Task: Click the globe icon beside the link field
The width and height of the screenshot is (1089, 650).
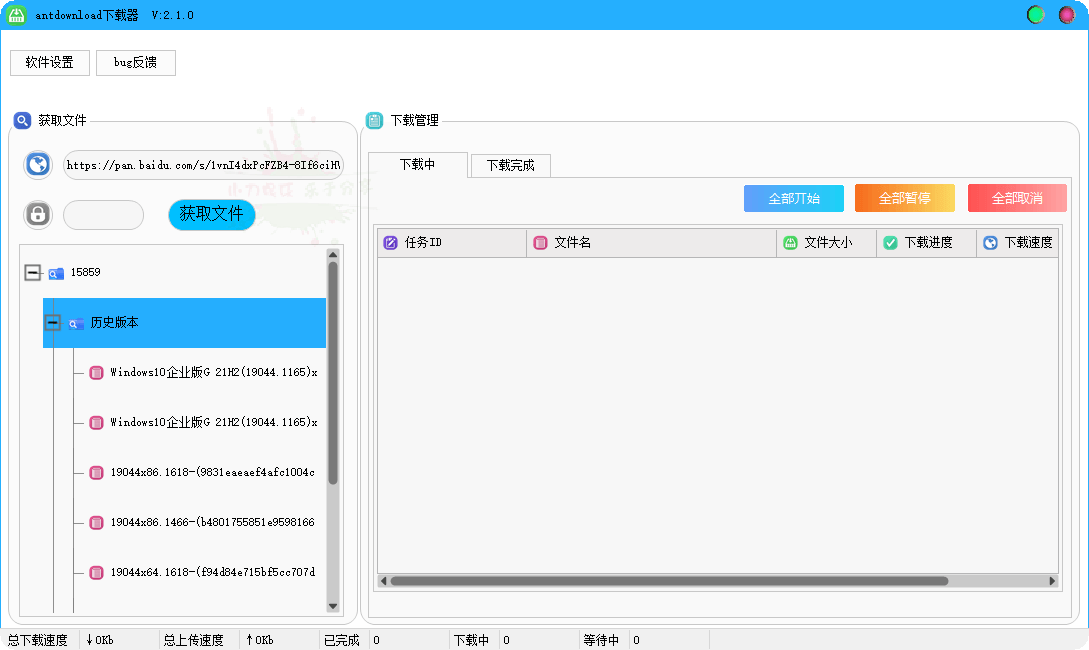Action: tap(37, 164)
